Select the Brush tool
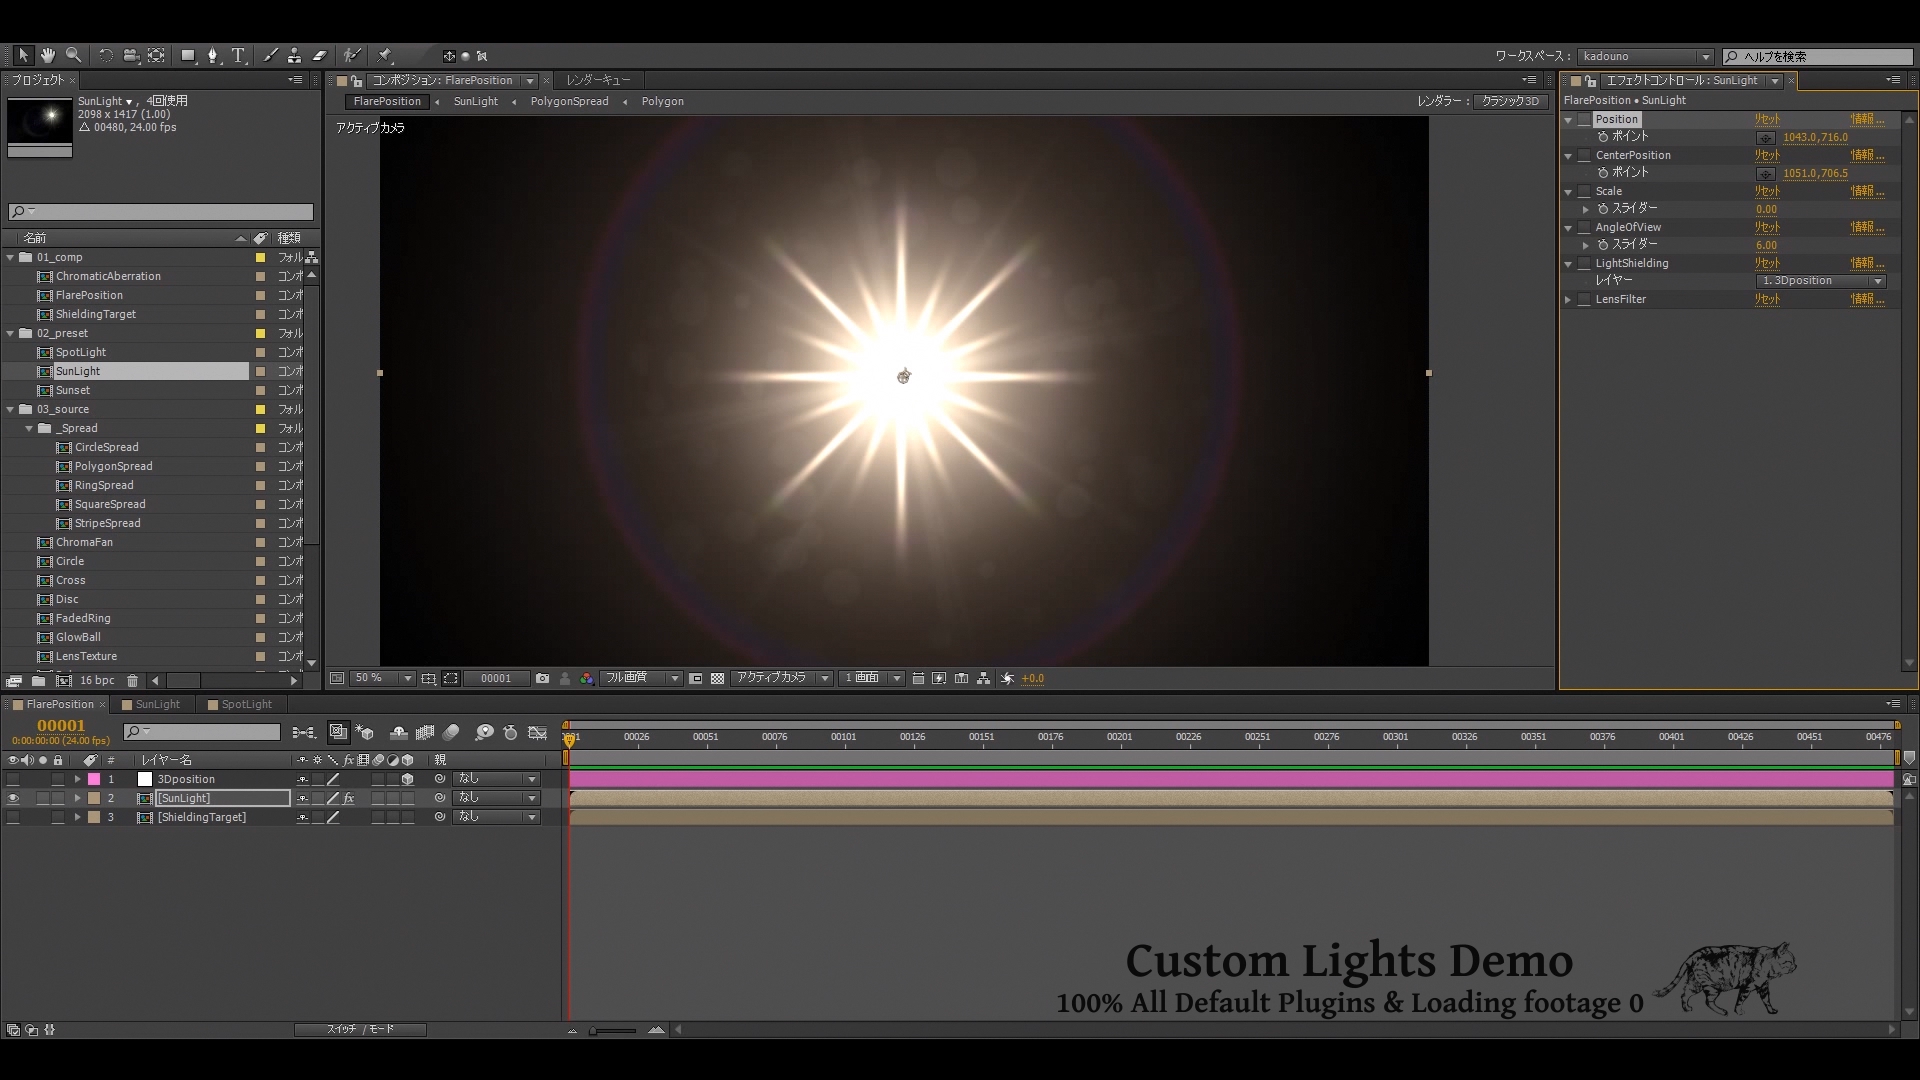1920x1080 pixels. coord(270,56)
